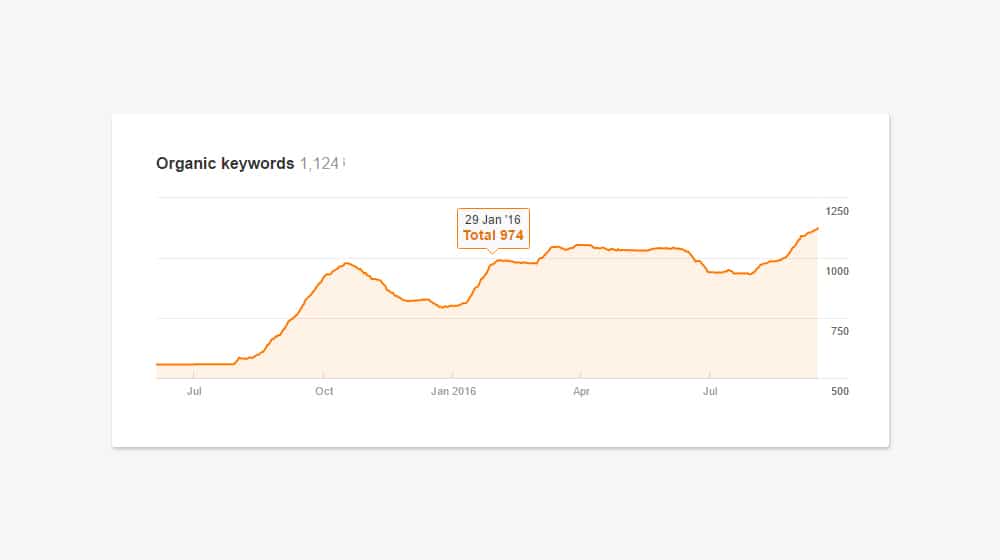Click the line's dip just before Jan 2016
The width and height of the screenshot is (1000, 560).
[445, 307]
